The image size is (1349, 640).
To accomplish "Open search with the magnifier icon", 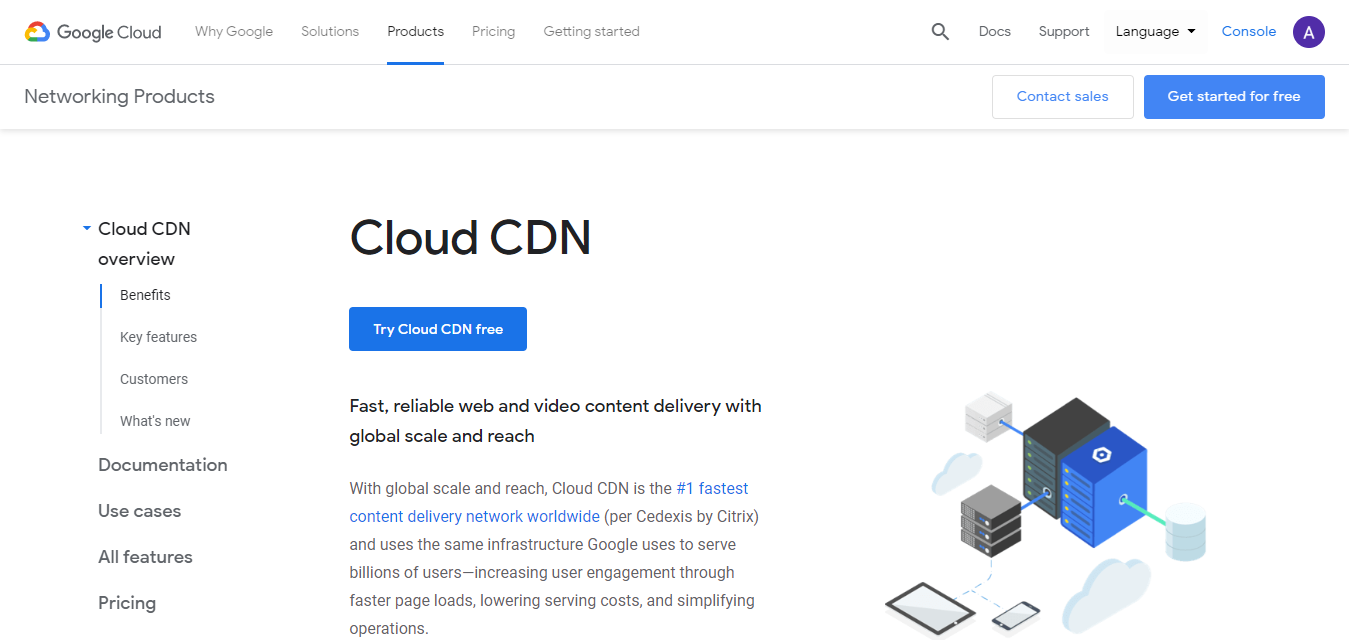I will [940, 32].
